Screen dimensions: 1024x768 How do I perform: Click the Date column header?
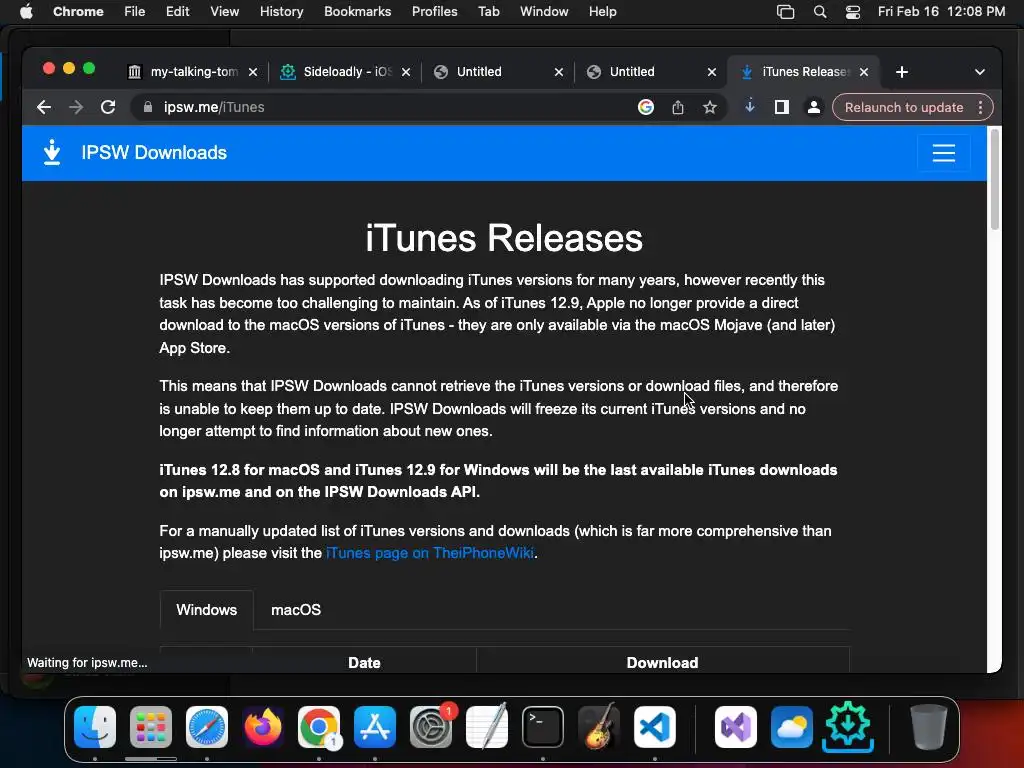[364, 662]
